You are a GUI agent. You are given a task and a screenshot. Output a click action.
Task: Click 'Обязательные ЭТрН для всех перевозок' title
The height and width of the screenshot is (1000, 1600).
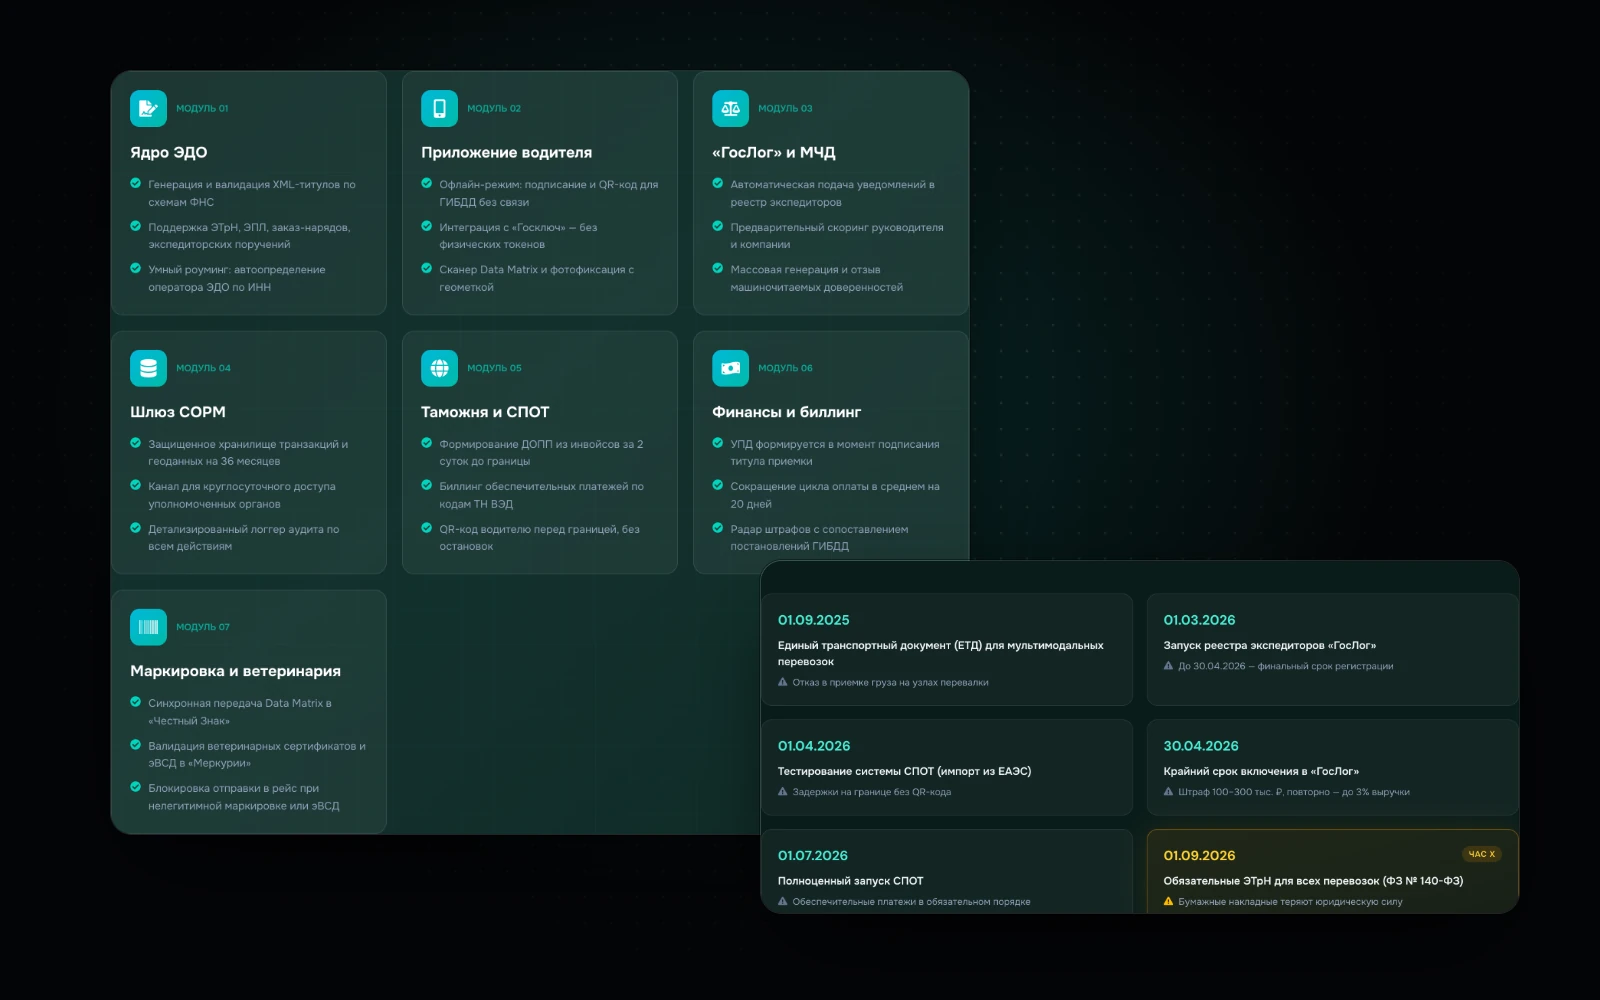(x=1313, y=881)
